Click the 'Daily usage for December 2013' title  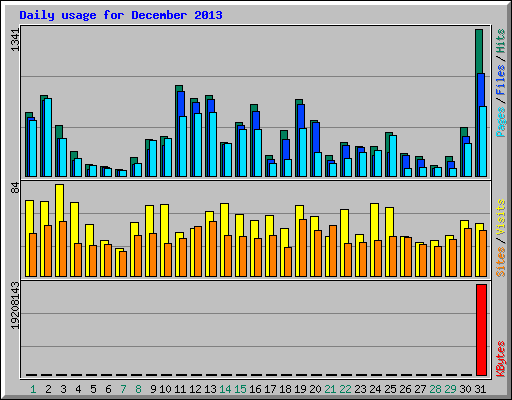tap(121, 15)
